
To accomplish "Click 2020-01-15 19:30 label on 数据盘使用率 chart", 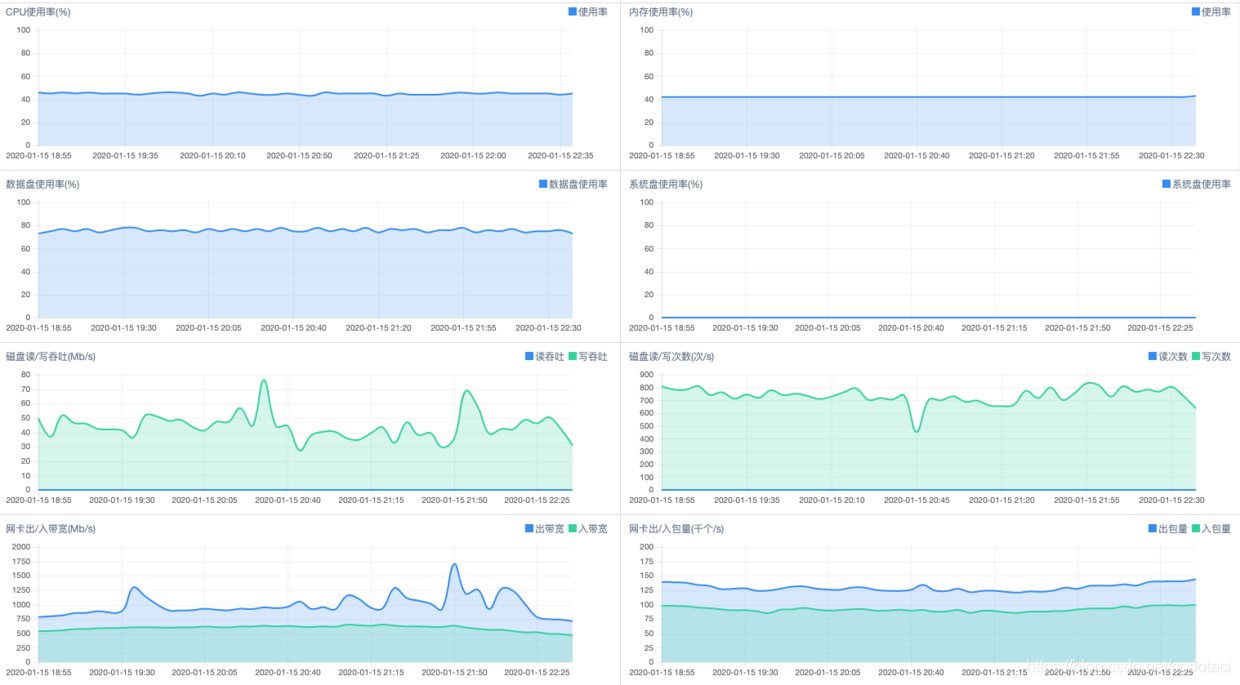I will coord(124,327).
